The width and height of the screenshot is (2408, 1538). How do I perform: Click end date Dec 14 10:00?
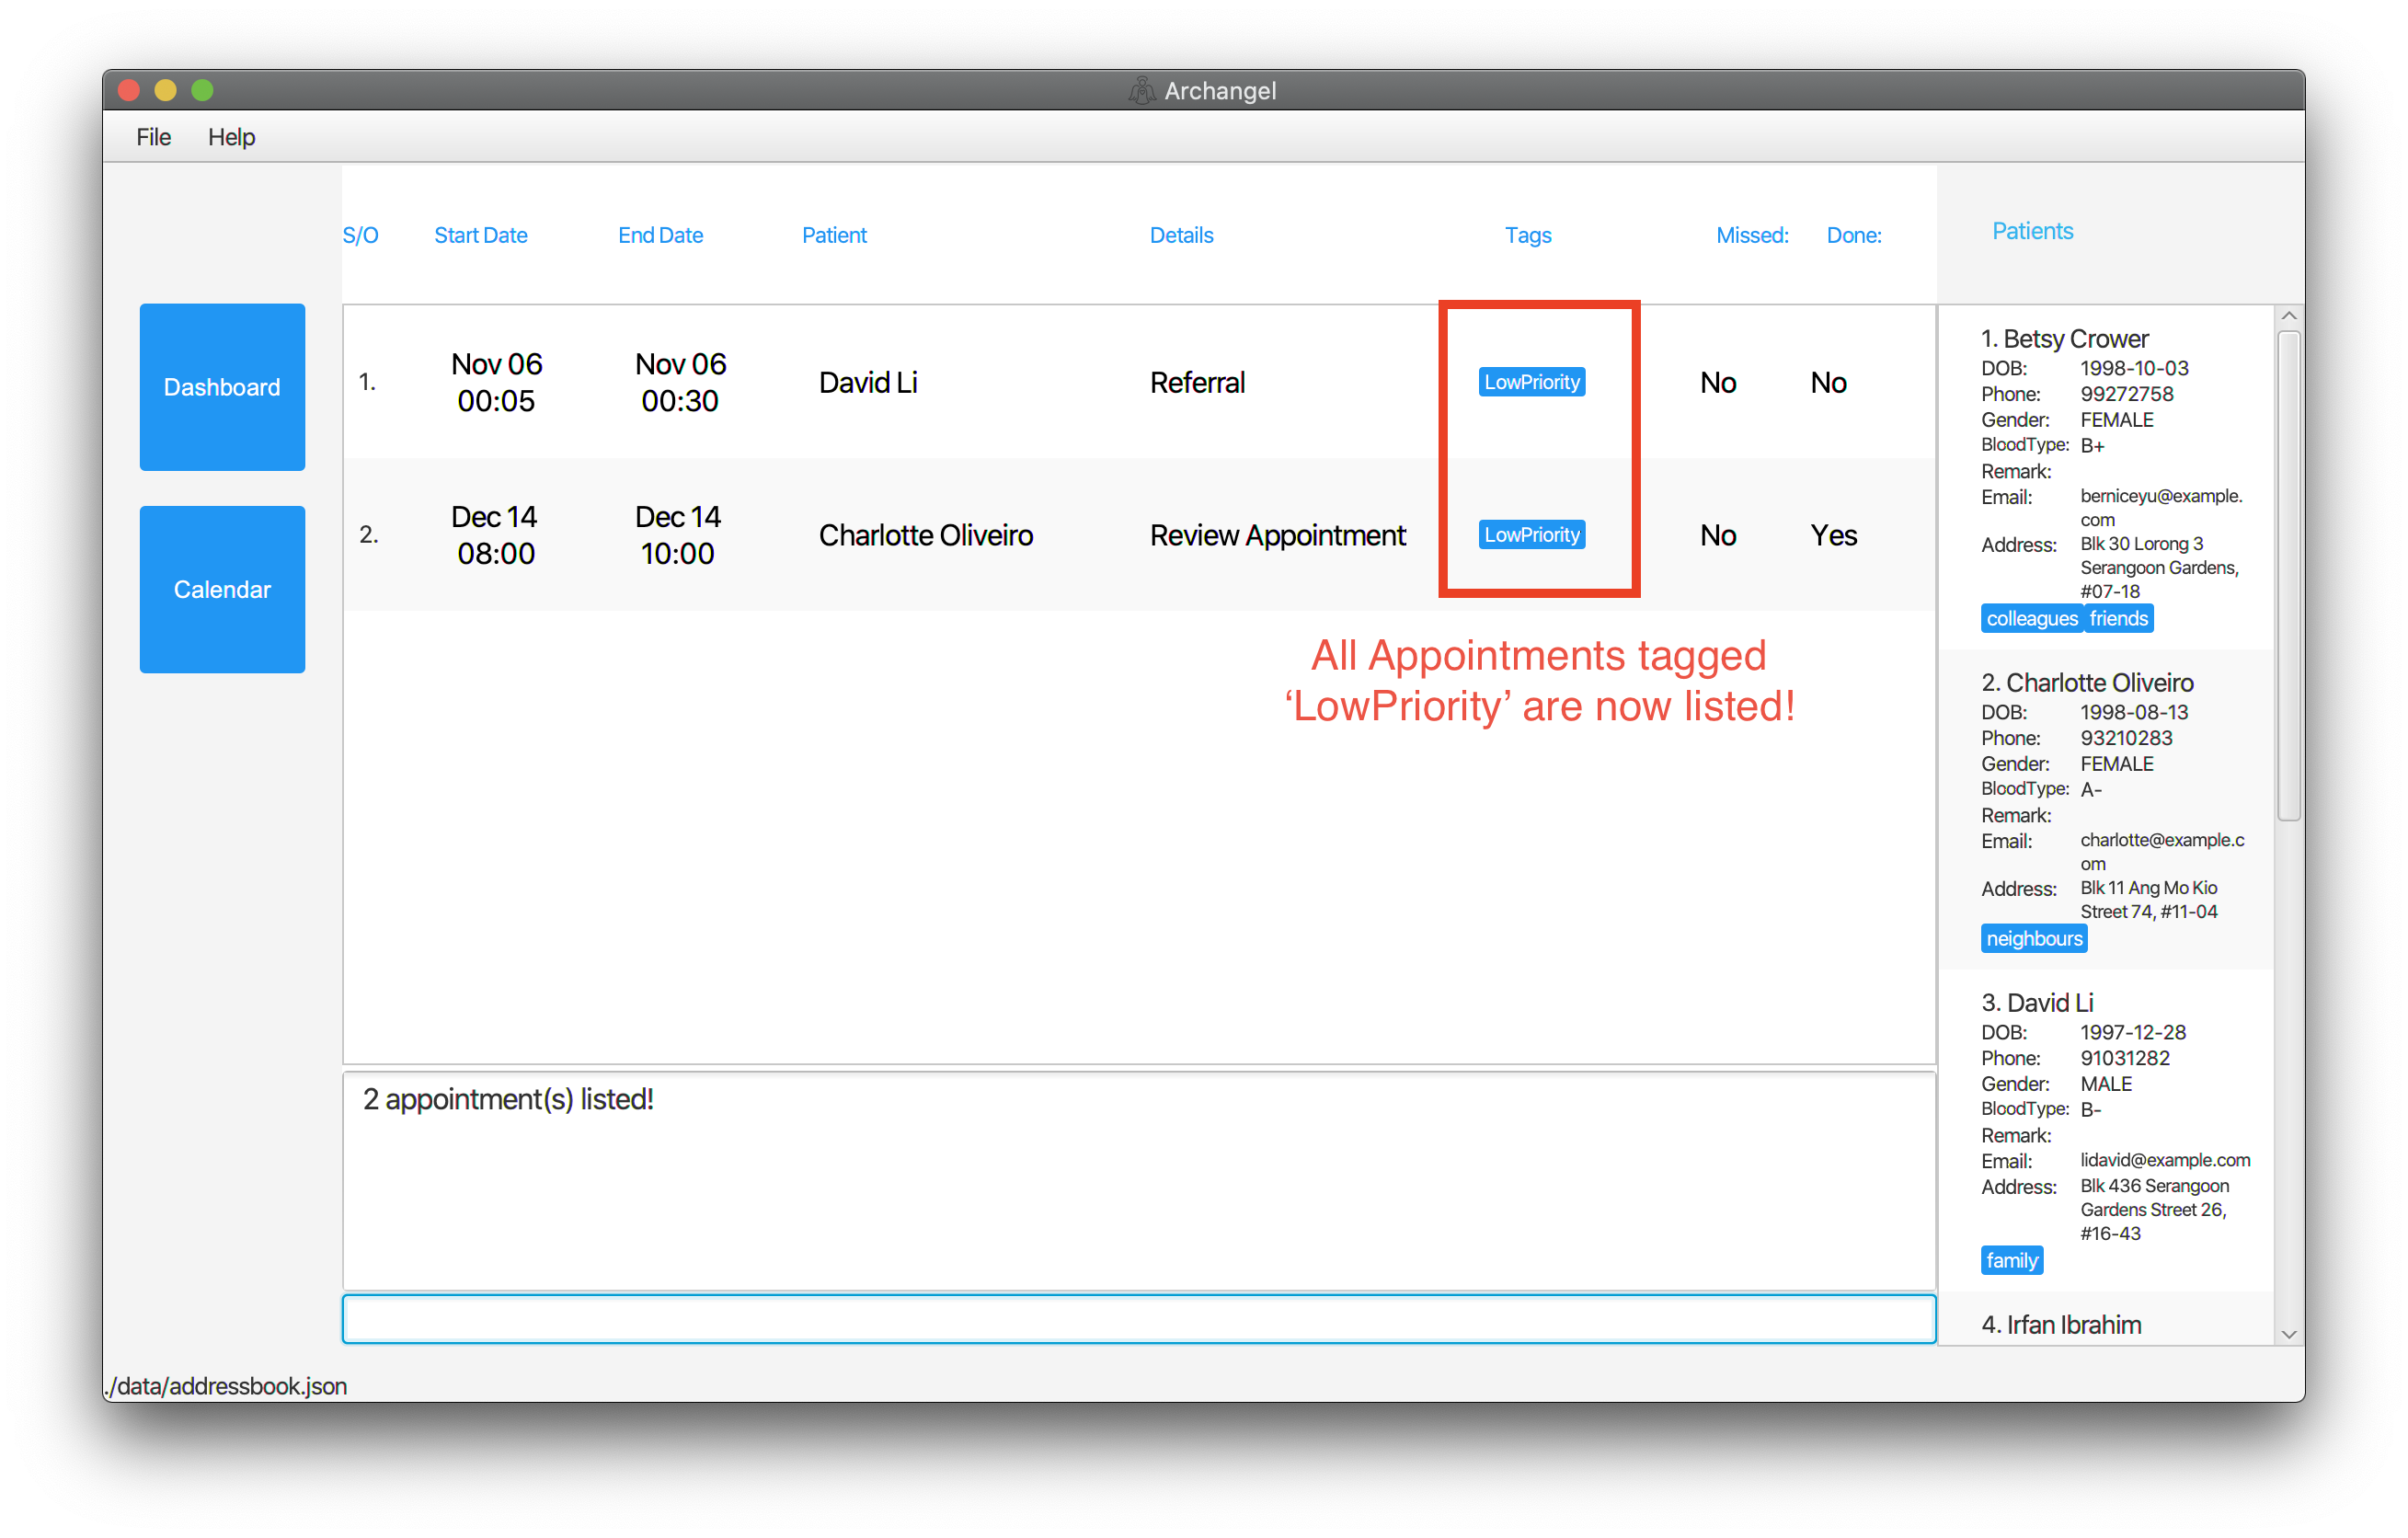click(678, 535)
